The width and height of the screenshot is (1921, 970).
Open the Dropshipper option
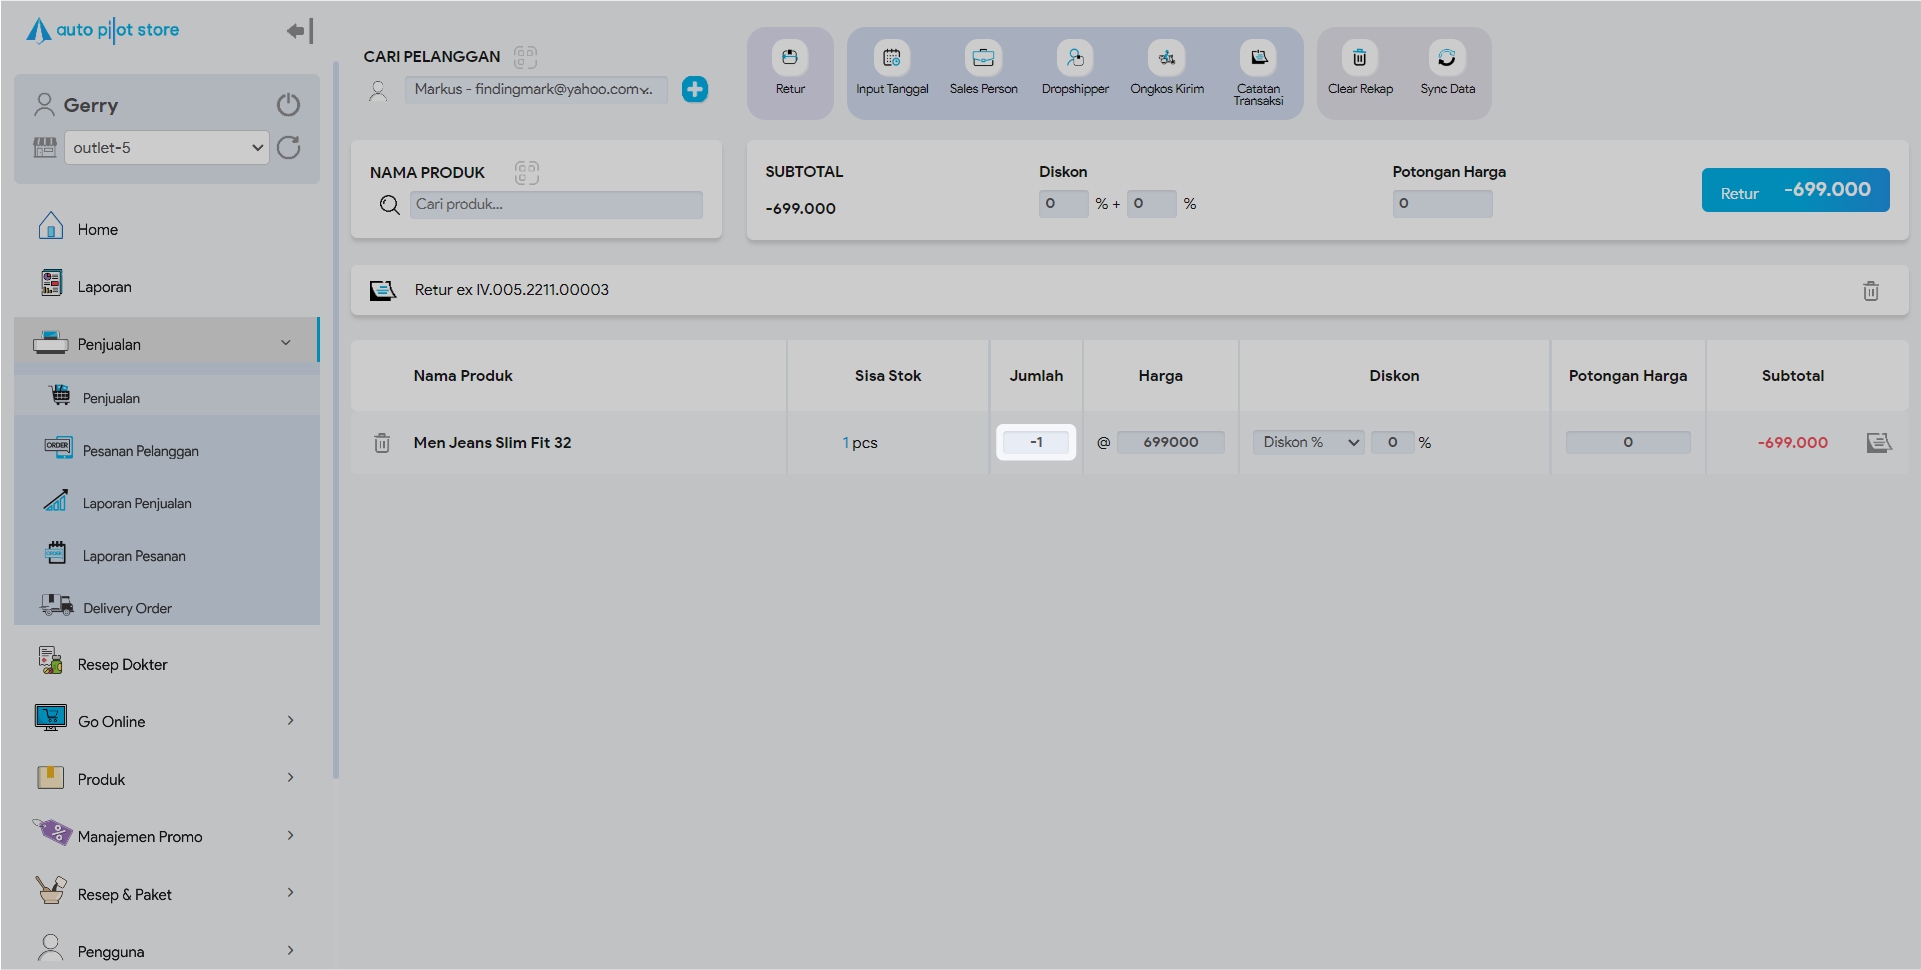[x=1075, y=58]
